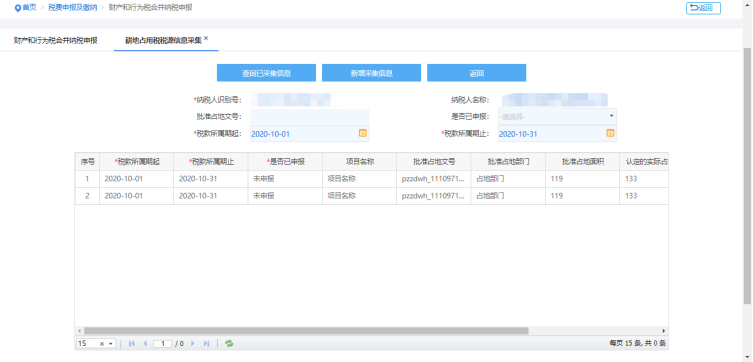Click the 批准占地文号 column header
753x362 pixels.
[434, 162]
